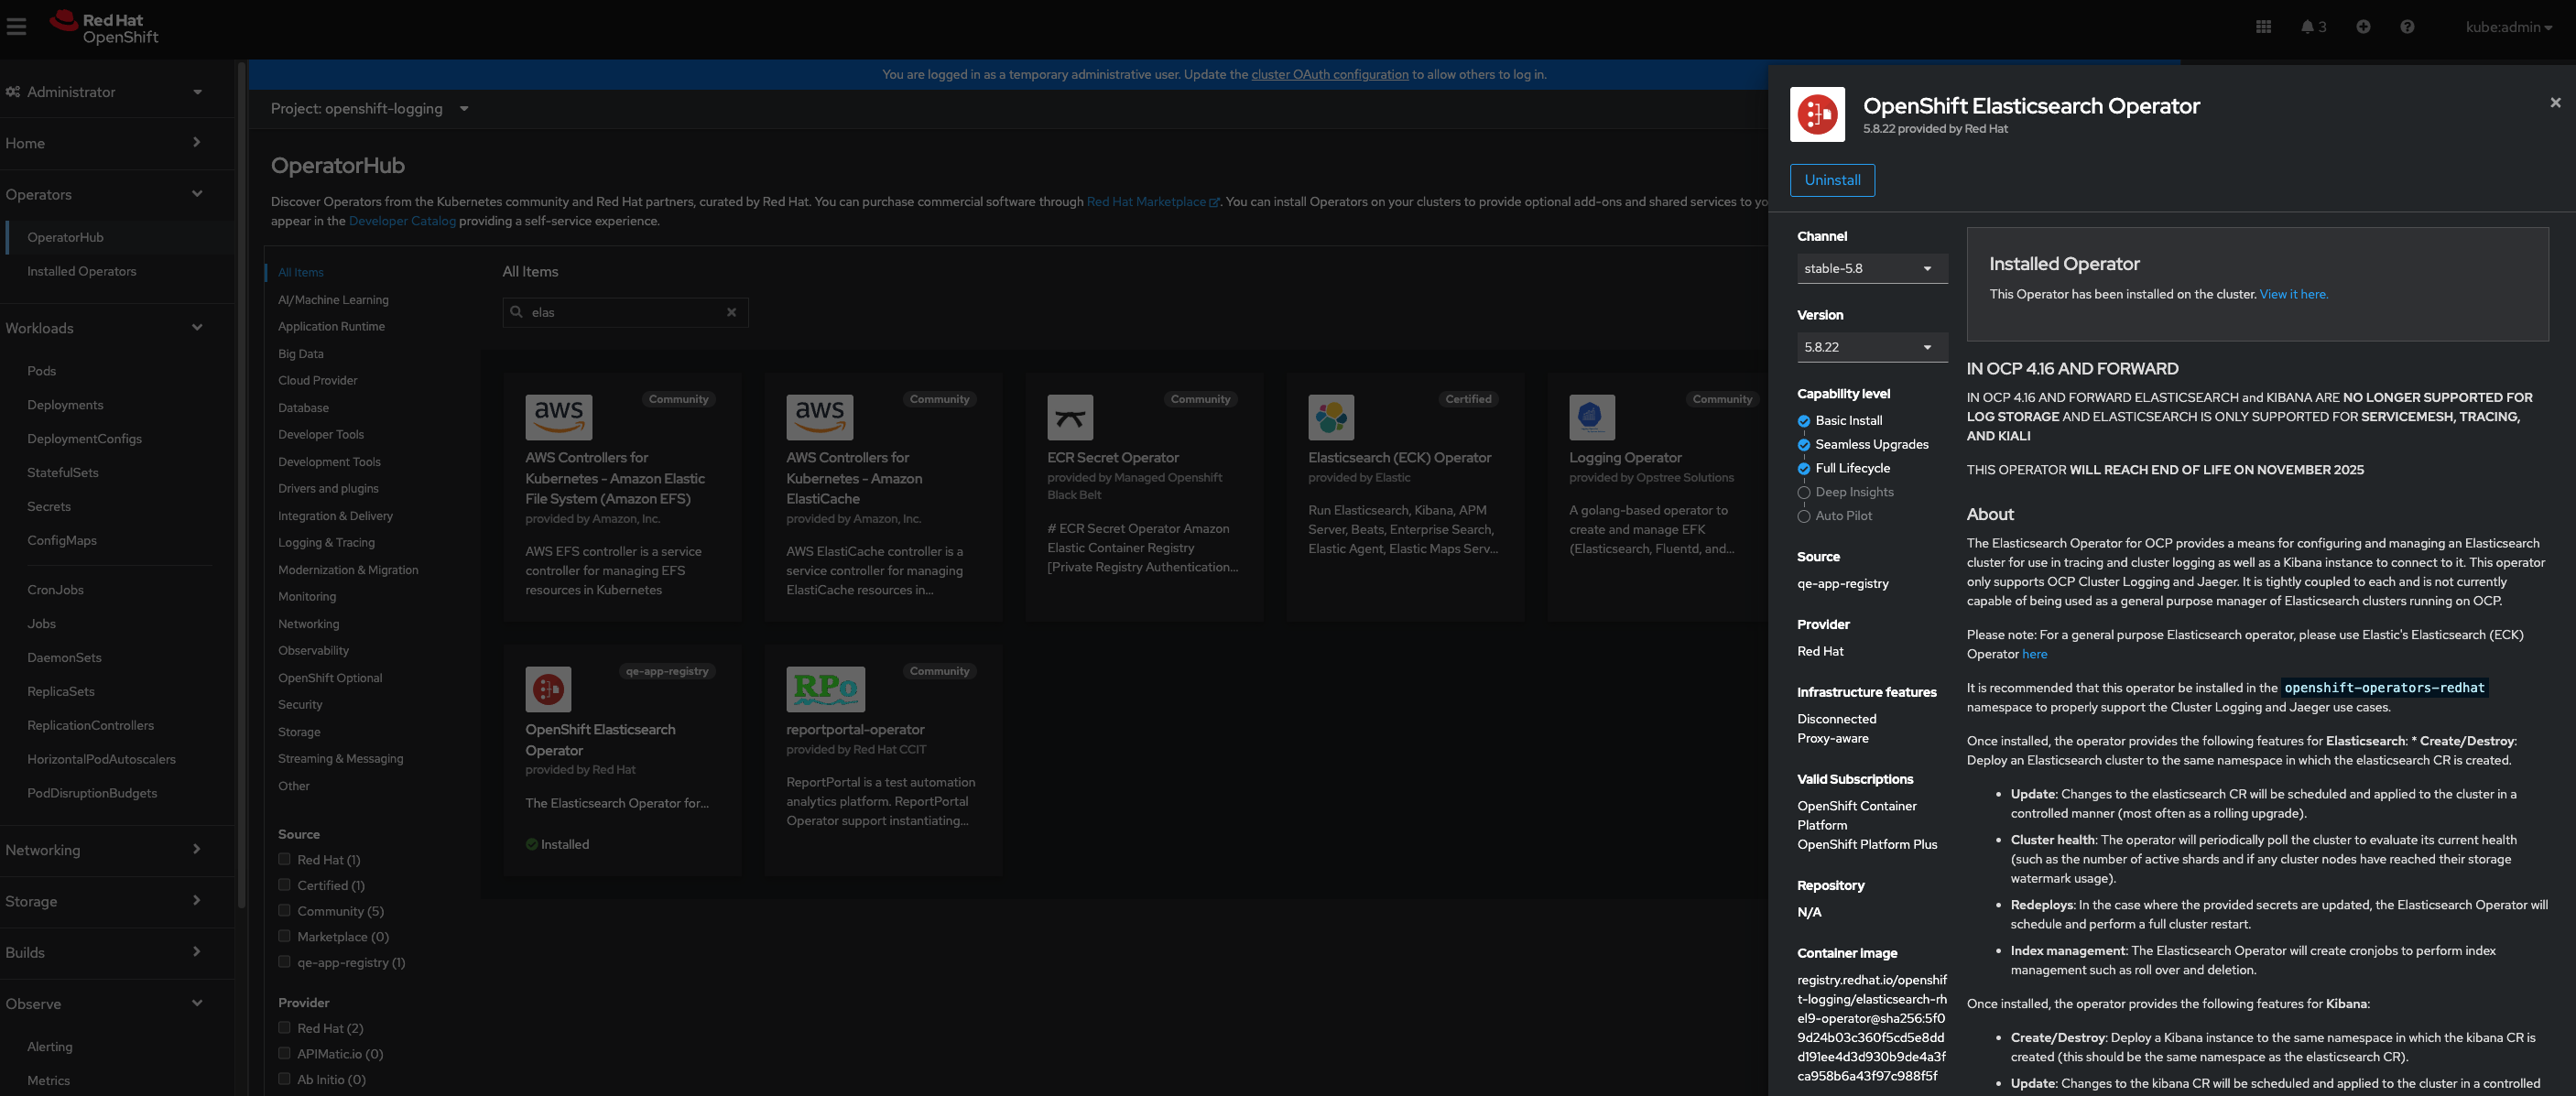Click the Uninstall button

(1831, 180)
